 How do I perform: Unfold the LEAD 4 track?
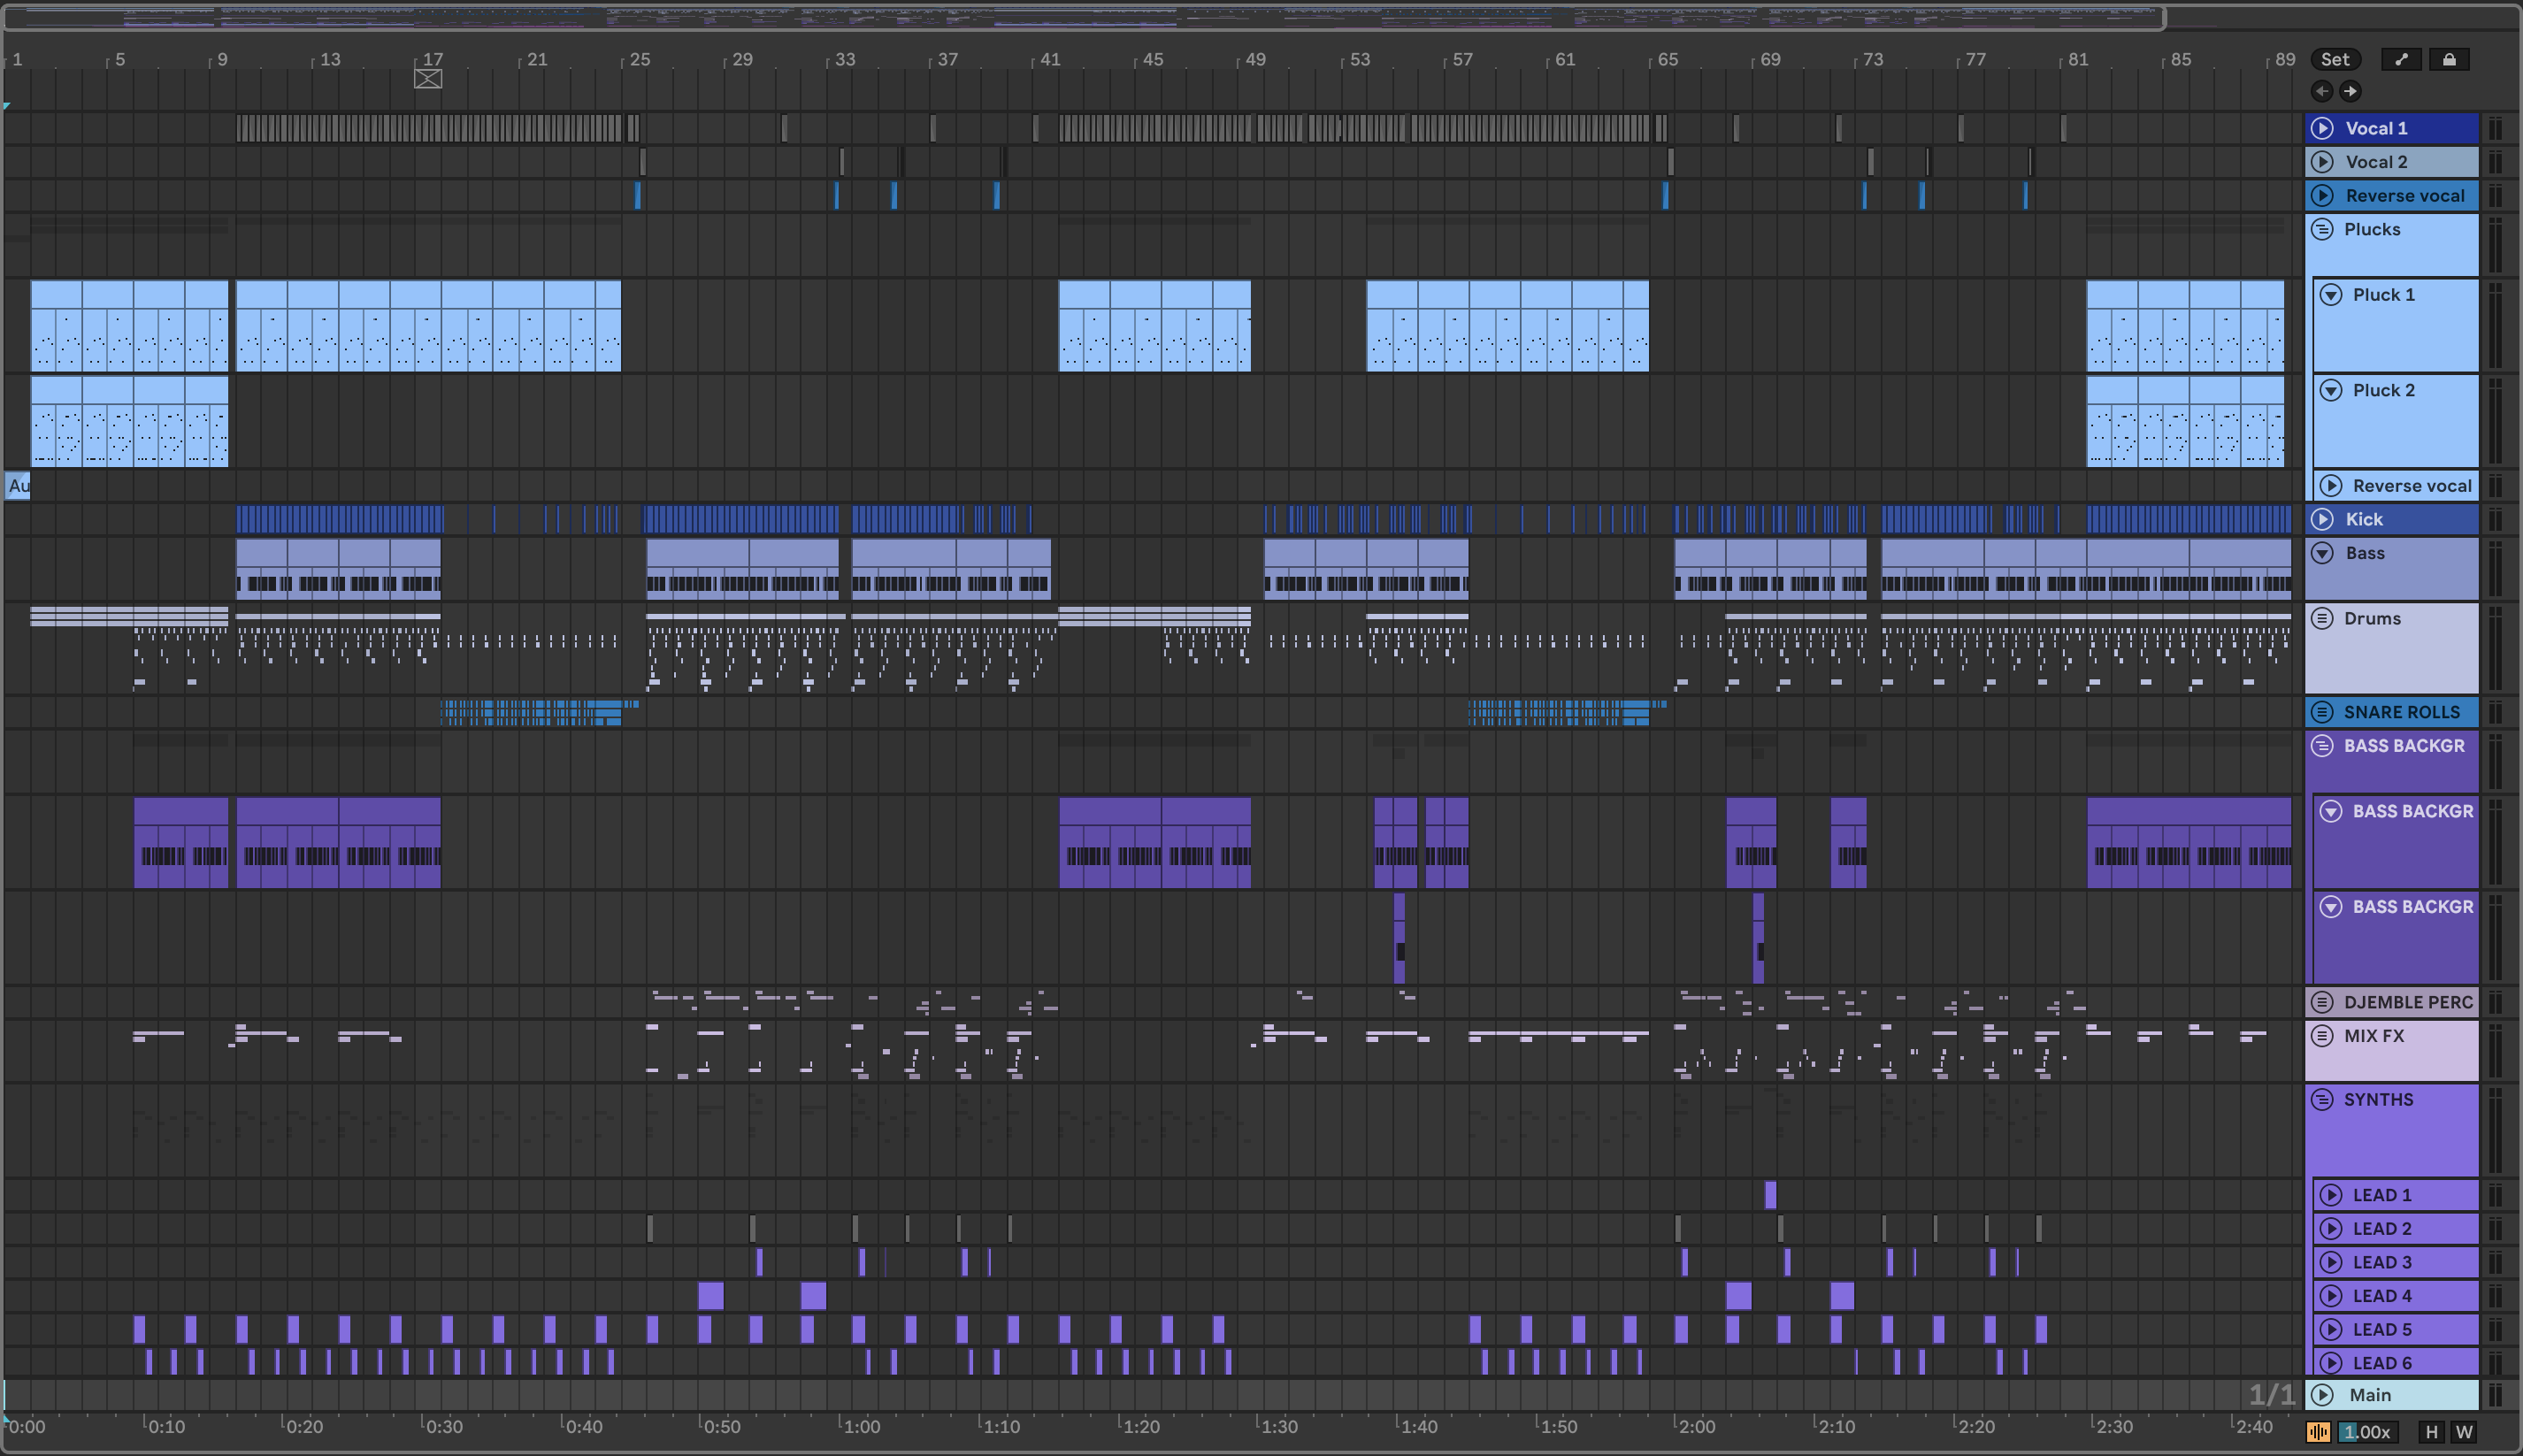click(2331, 1296)
